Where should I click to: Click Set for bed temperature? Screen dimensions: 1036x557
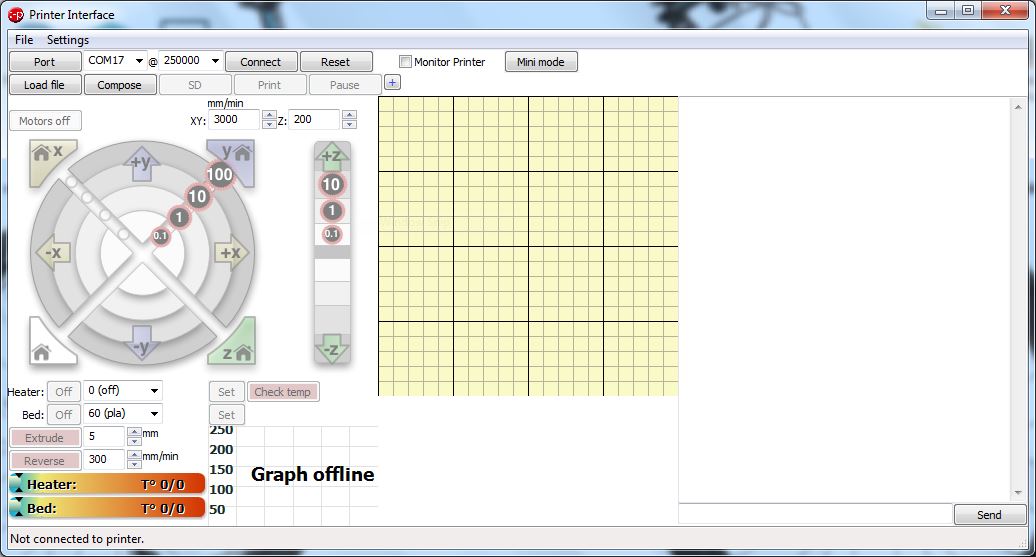(x=227, y=415)
